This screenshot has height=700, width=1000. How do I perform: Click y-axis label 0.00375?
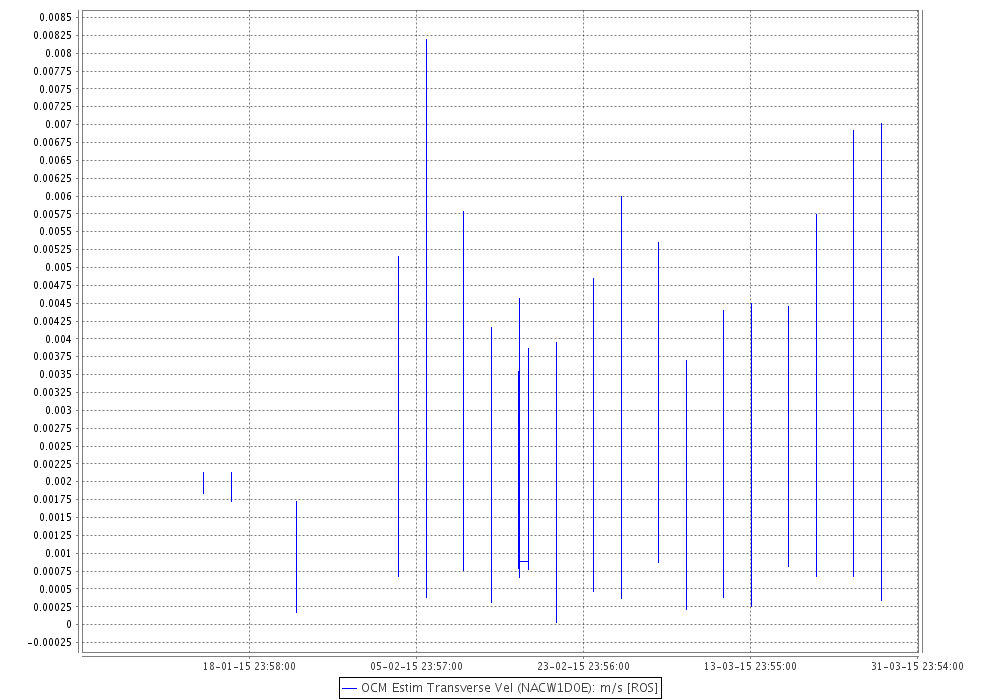[53, 356]
